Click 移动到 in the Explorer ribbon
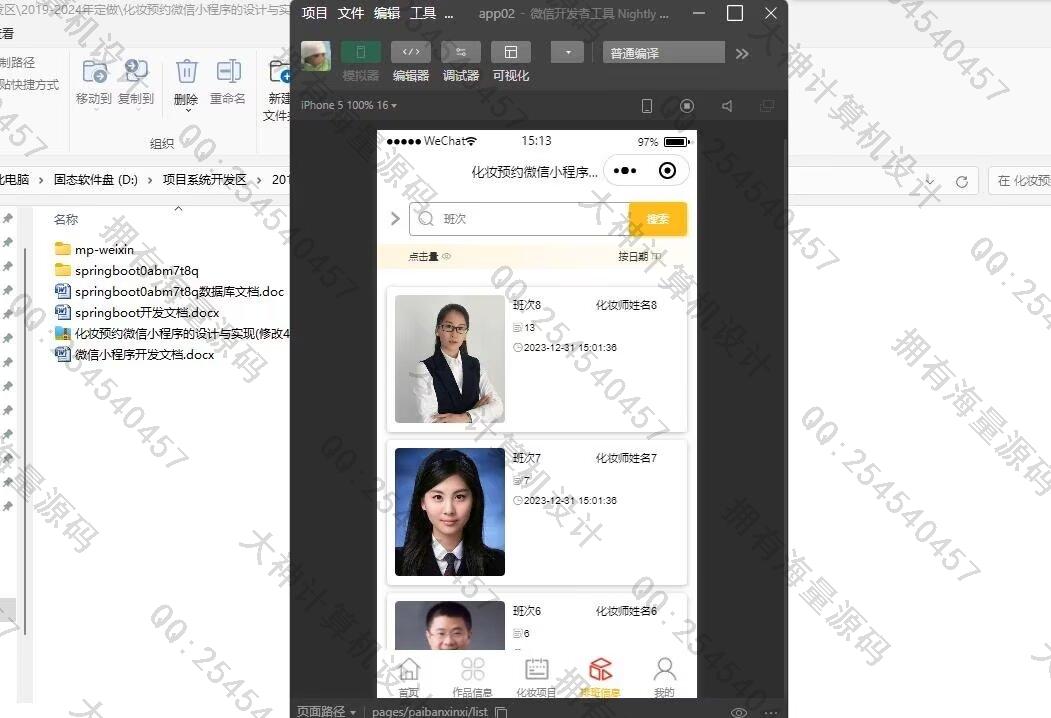The height and width of the screenshot is (718, 1051). [94, 82]
